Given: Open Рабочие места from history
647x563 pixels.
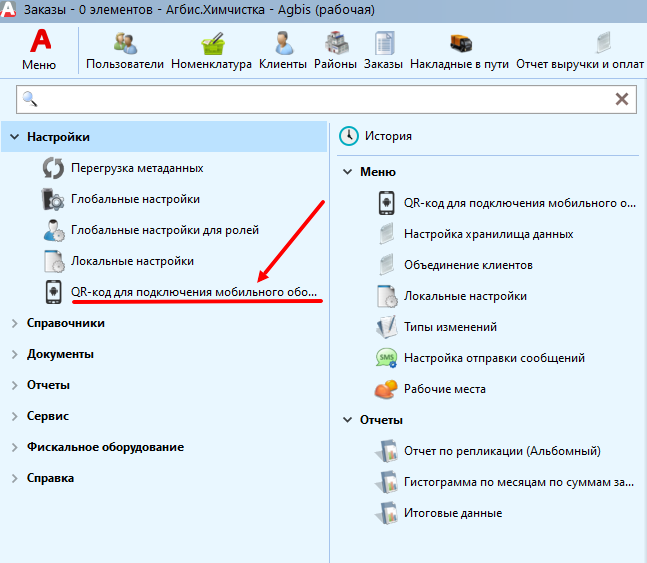Looking at the screenshot, I should point(445,389).
